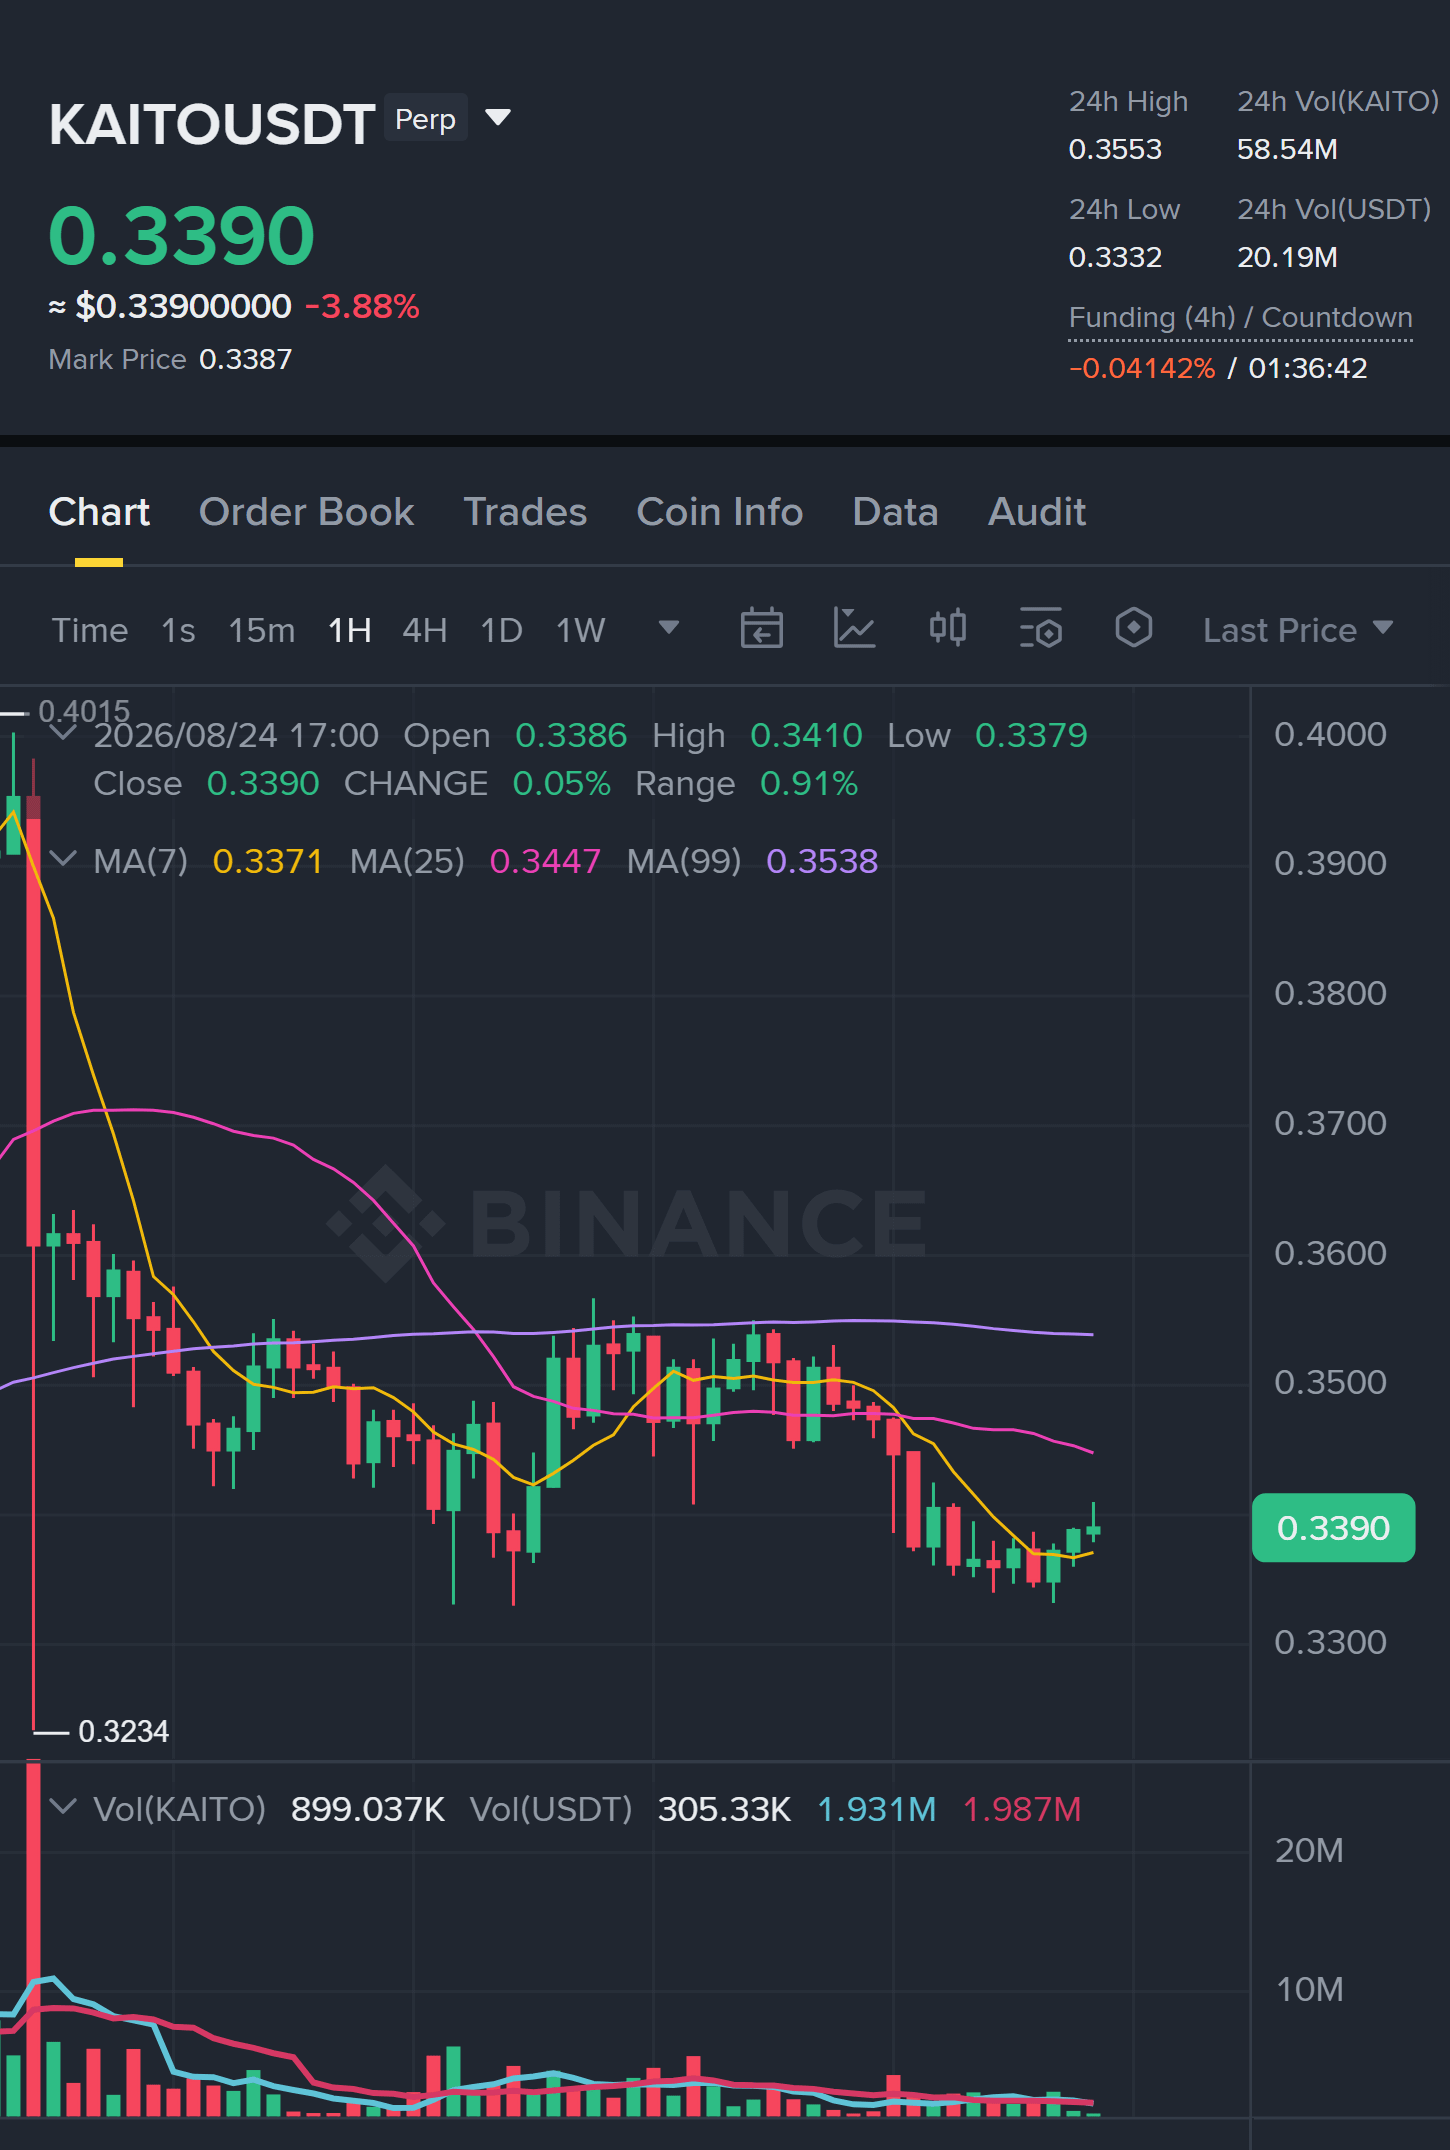Tap the -3.88% price change
Viewport: 1450px width, 2150px height.
click(362, 306)
